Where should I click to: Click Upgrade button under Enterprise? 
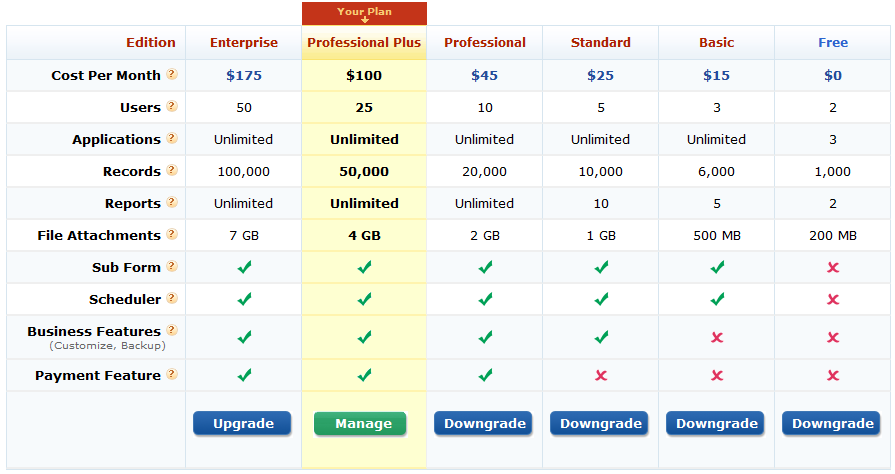(242, 424)
